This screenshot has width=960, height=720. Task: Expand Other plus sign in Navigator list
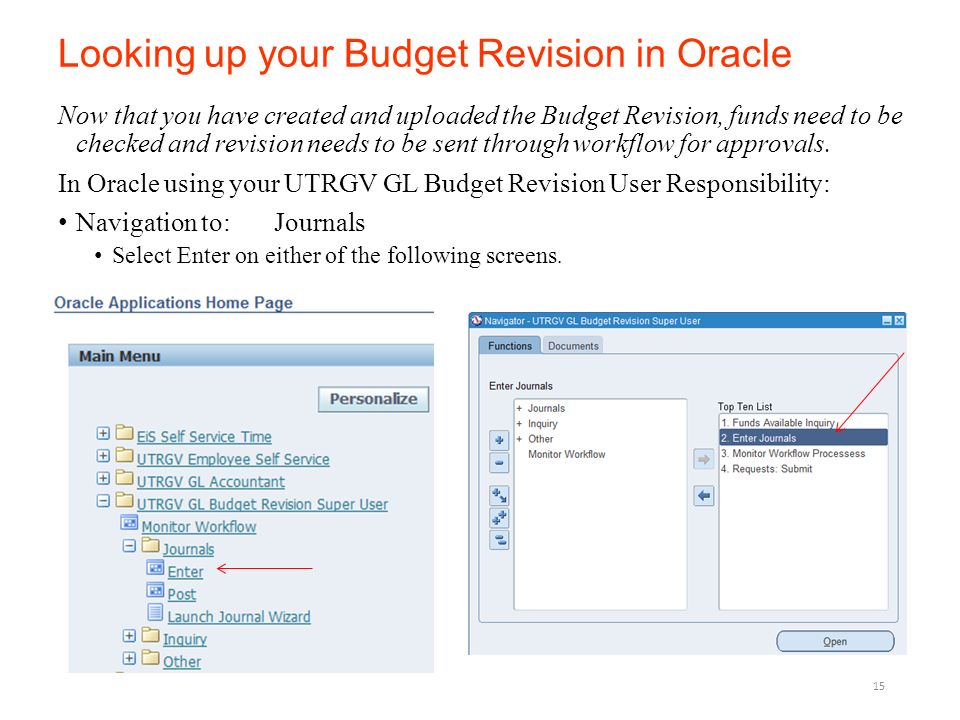(x=519, y=439)
